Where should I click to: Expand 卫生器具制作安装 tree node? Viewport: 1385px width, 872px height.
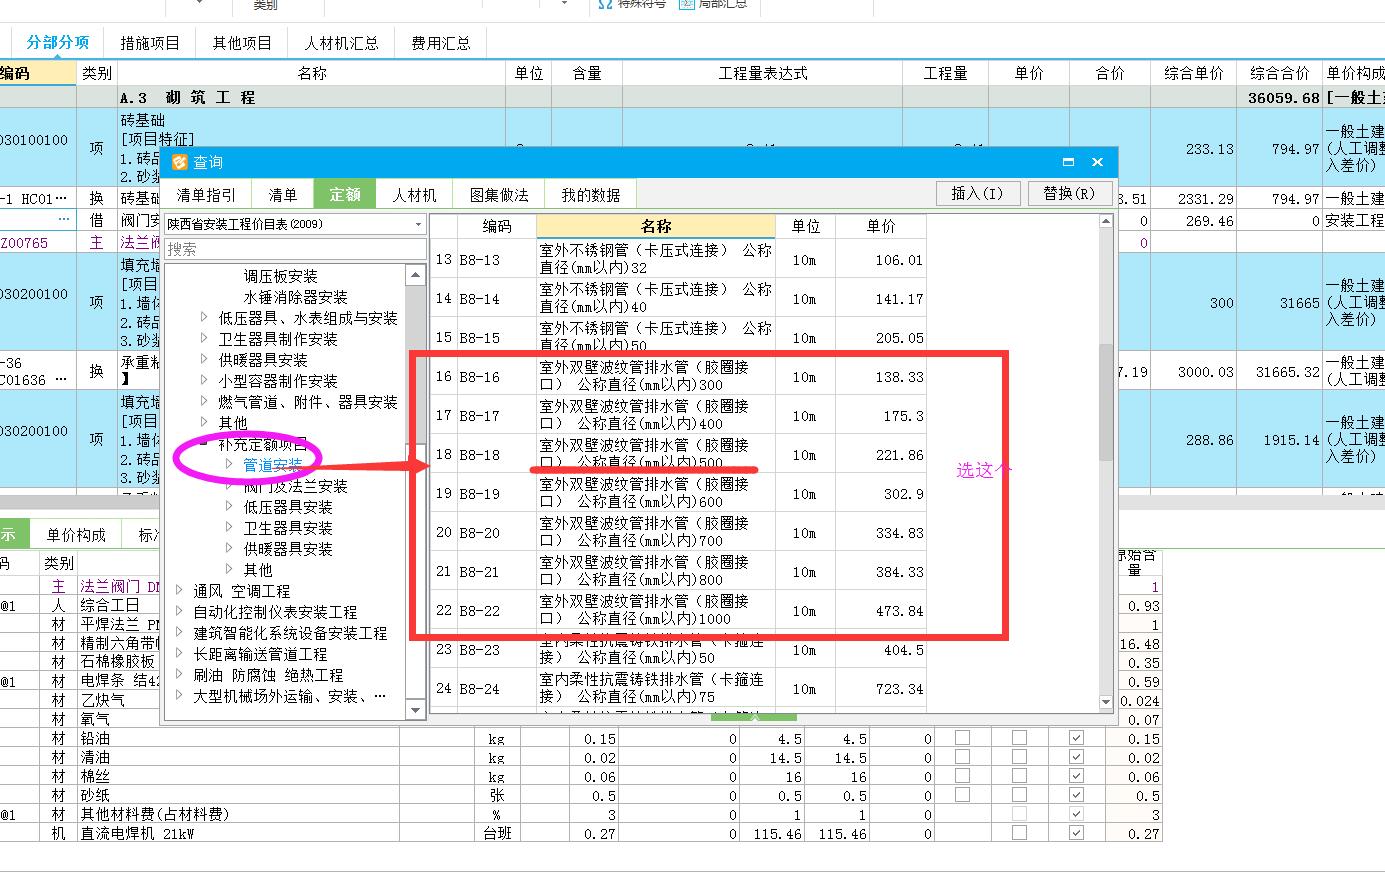coord(204,338)
